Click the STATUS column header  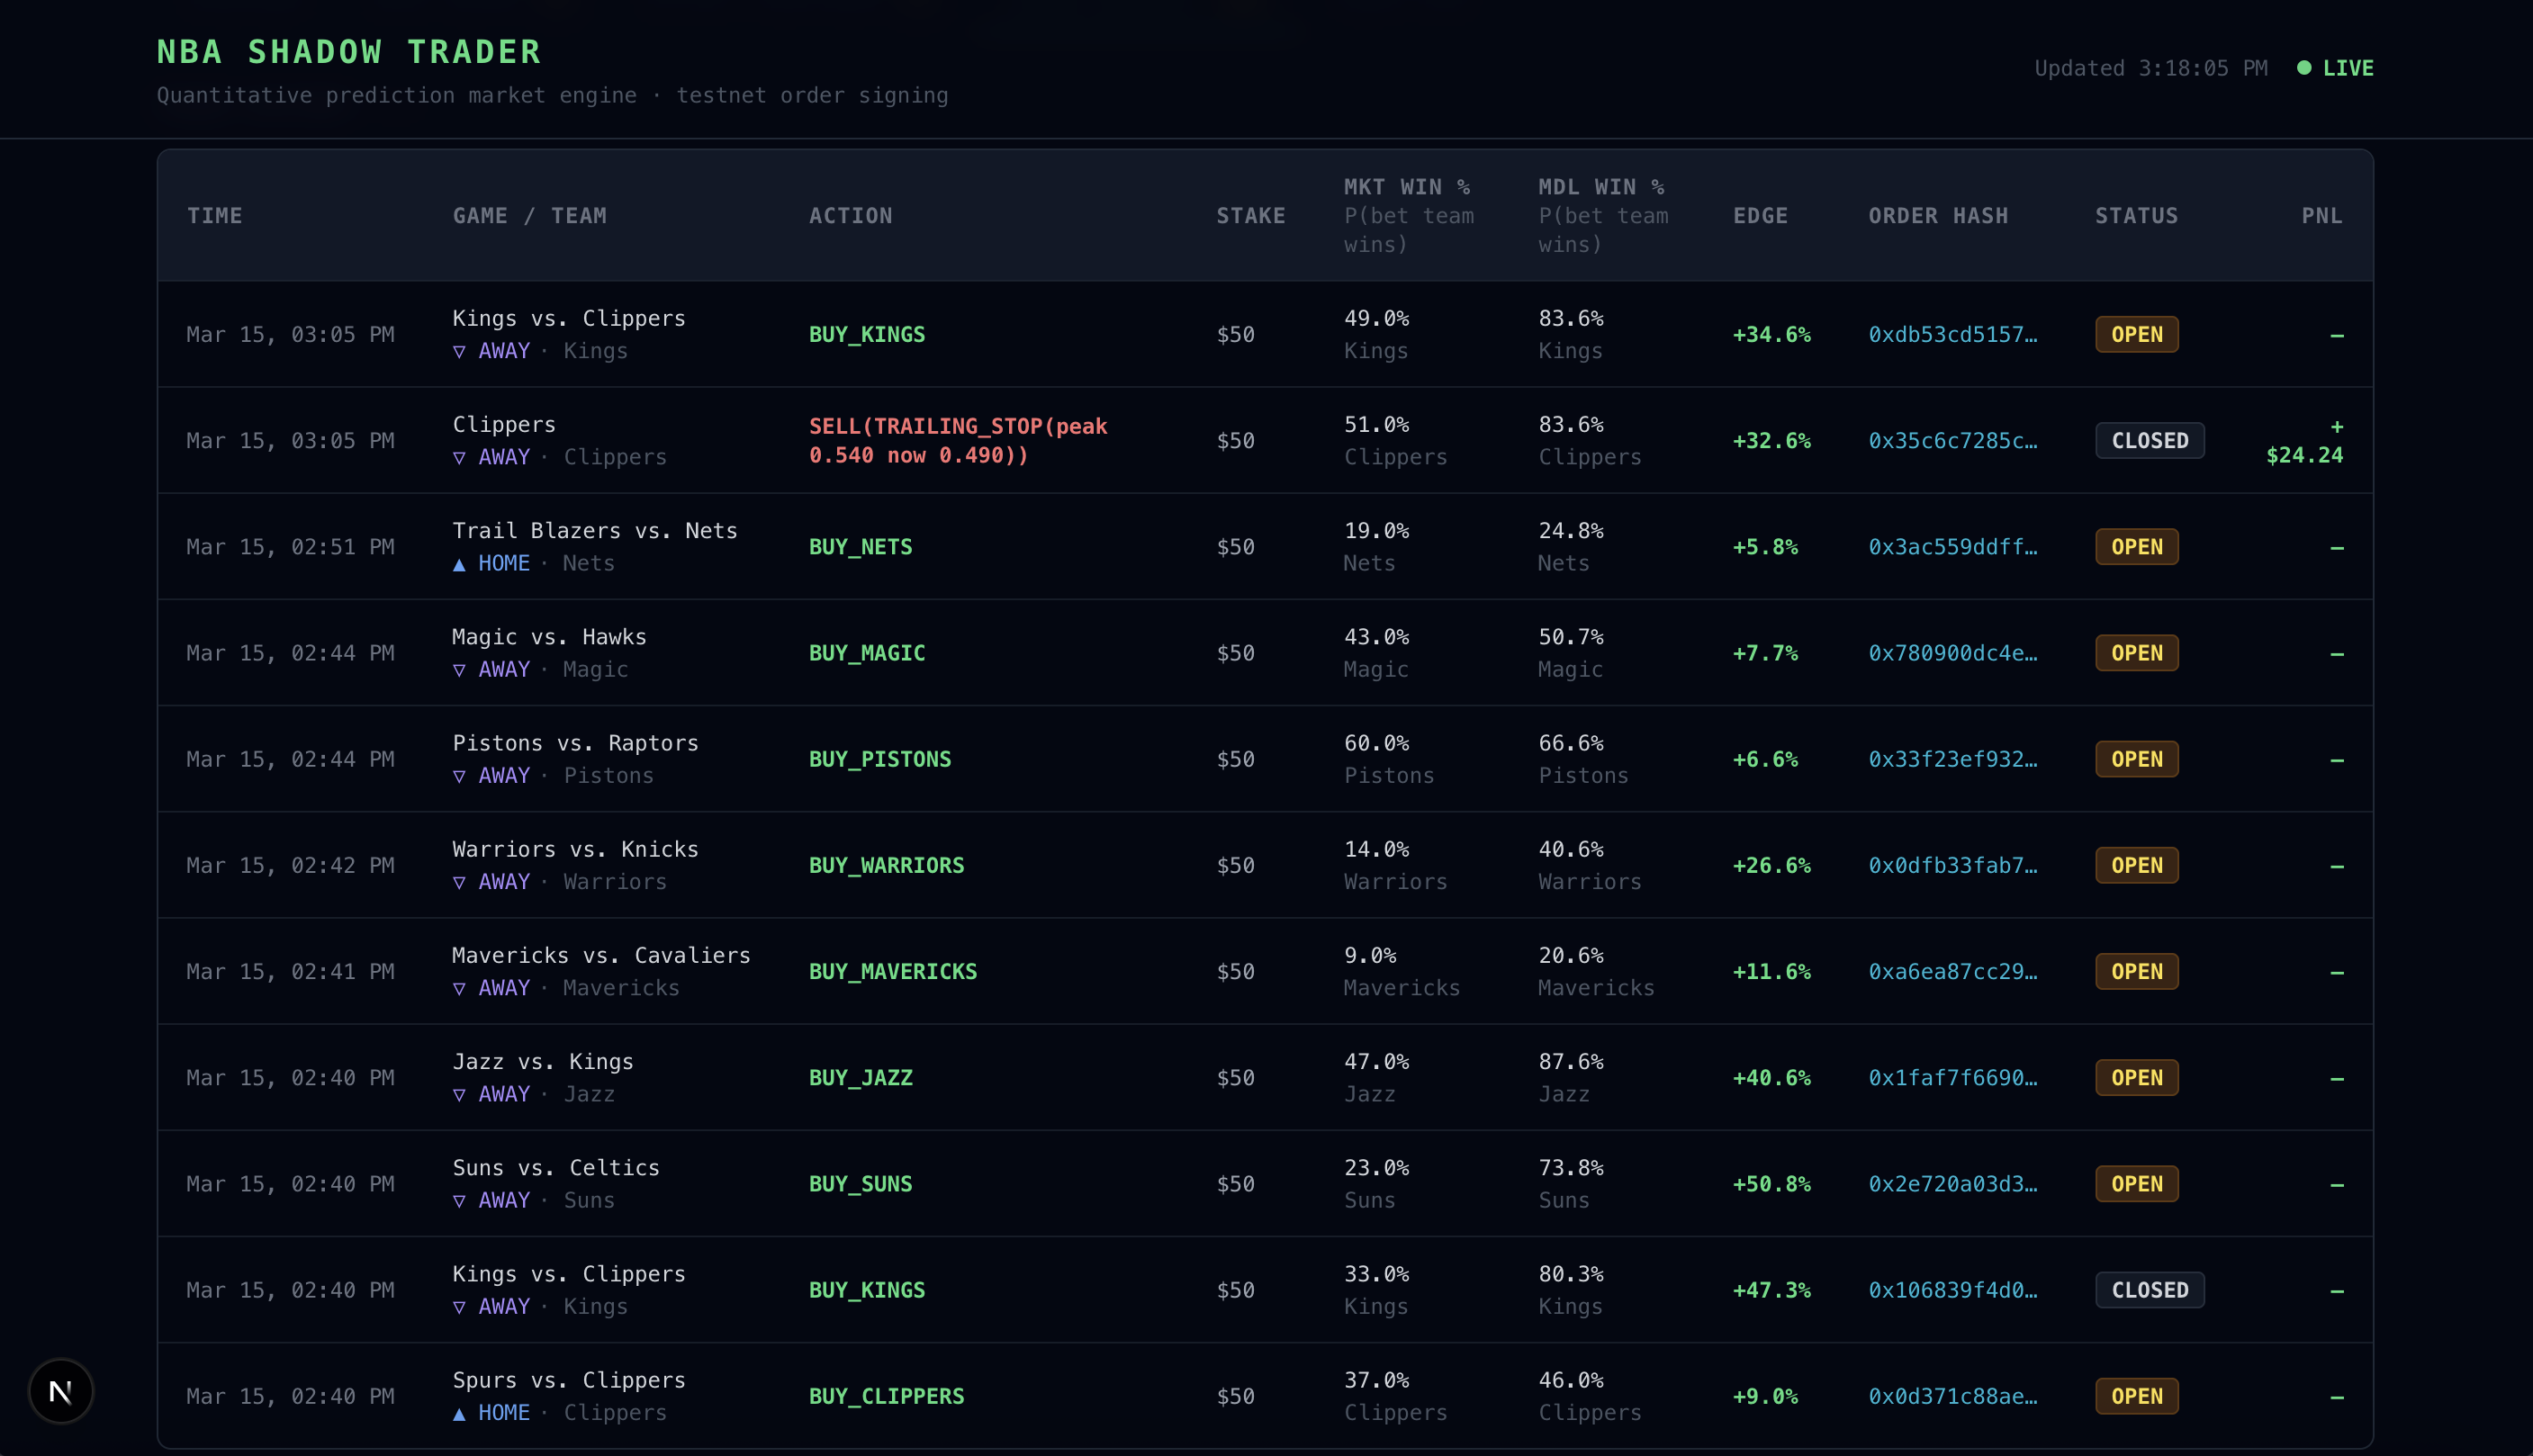tap(2136, 216)
